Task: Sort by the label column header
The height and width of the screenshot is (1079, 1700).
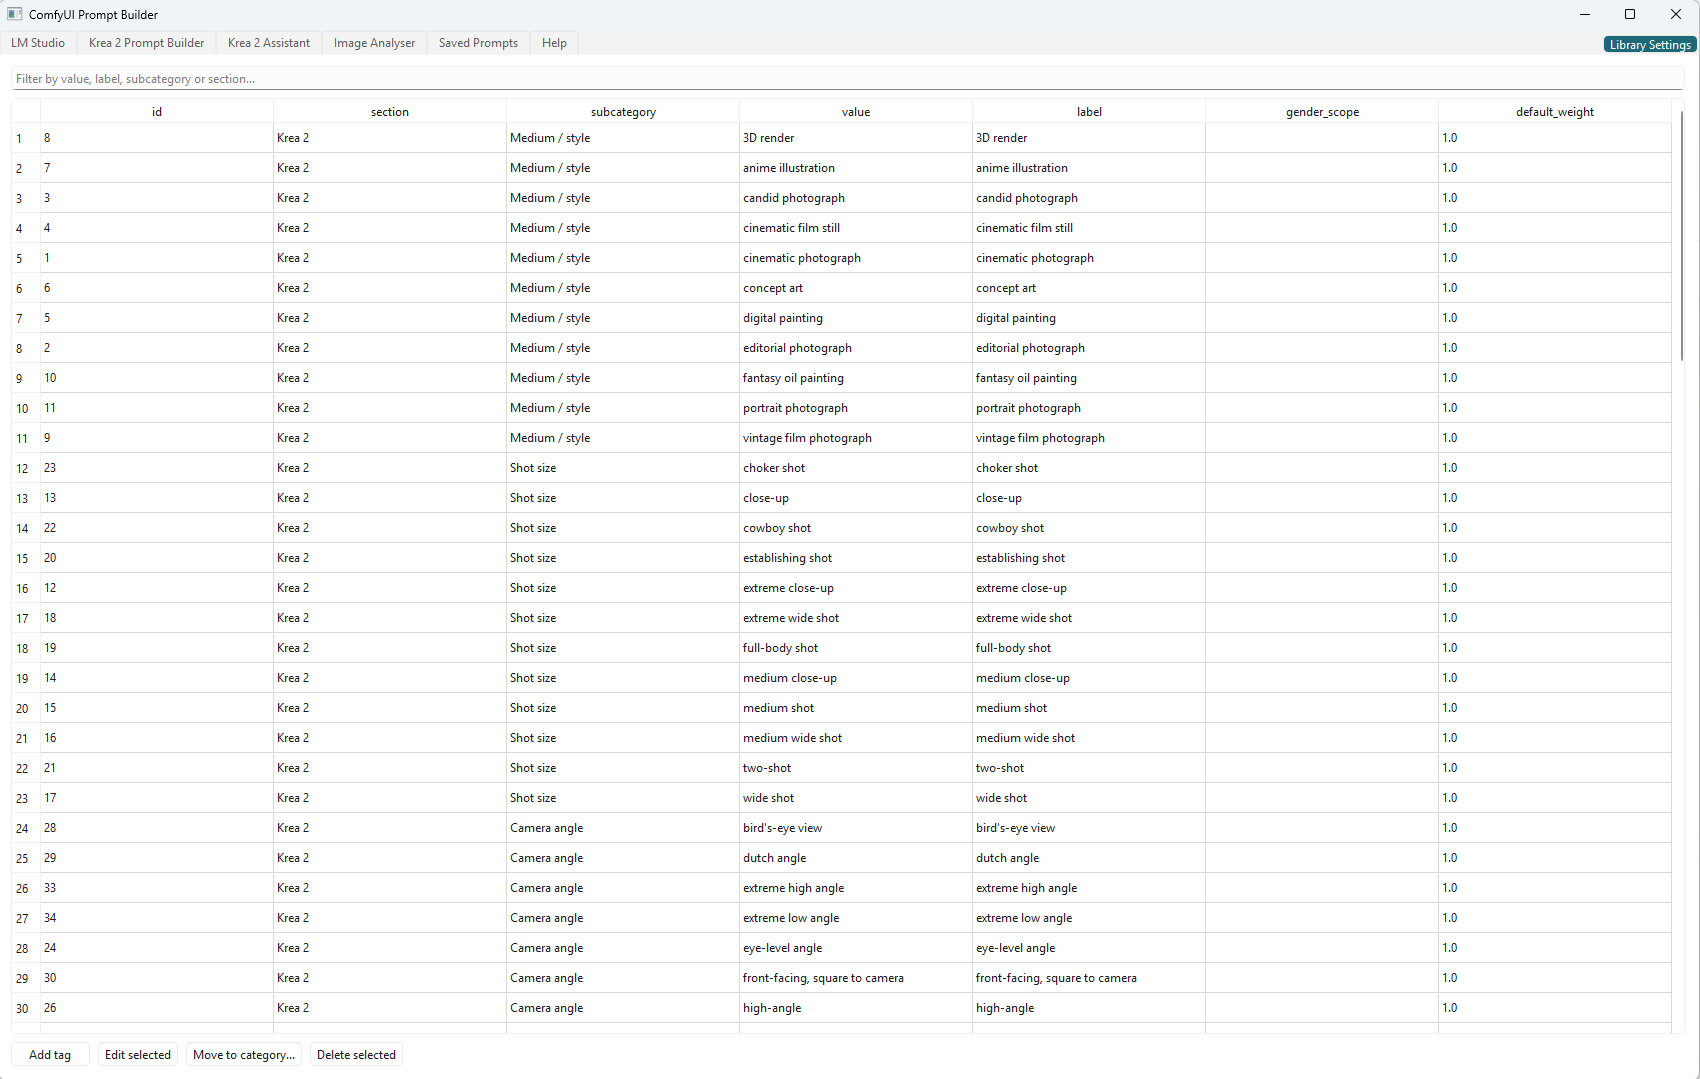Action: (x=1089, y=112)
